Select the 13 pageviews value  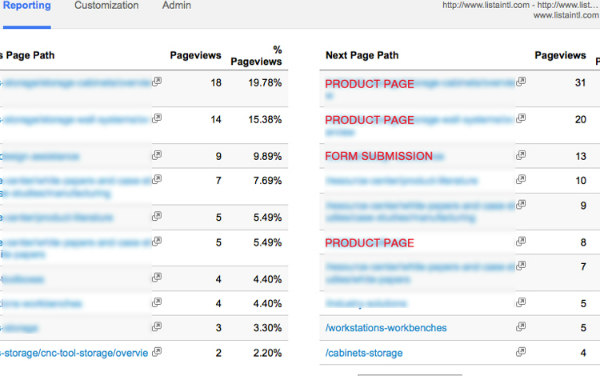click(580, 156)
